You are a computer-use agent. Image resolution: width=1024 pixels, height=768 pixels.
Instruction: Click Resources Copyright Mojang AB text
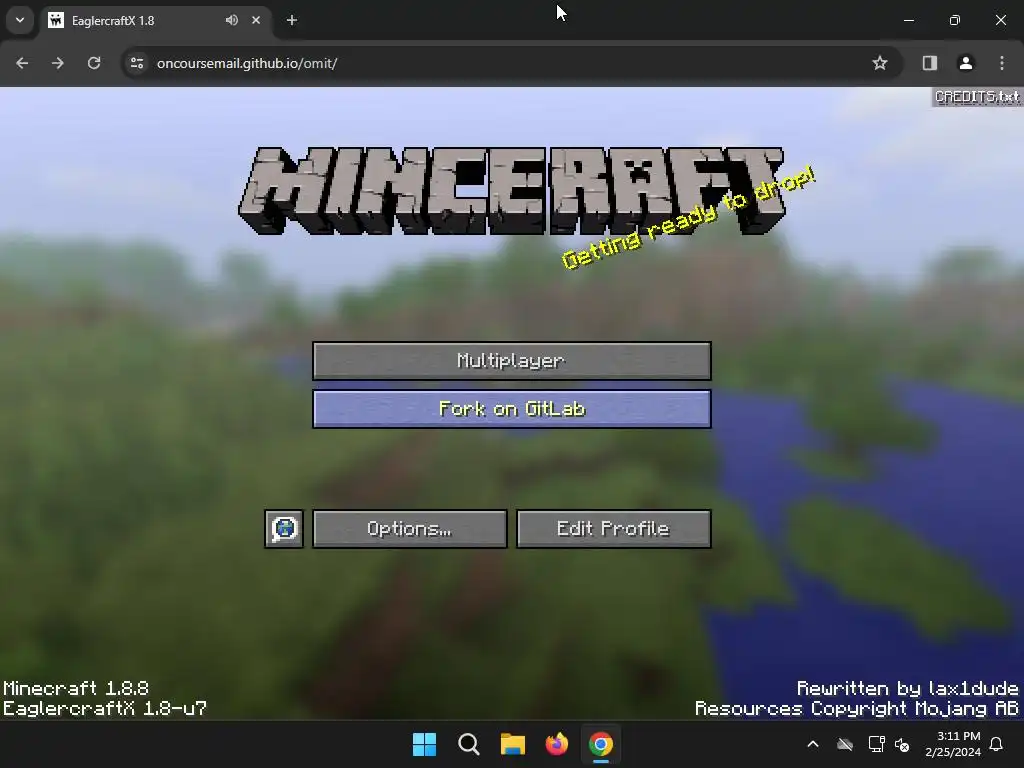point(856,709)
